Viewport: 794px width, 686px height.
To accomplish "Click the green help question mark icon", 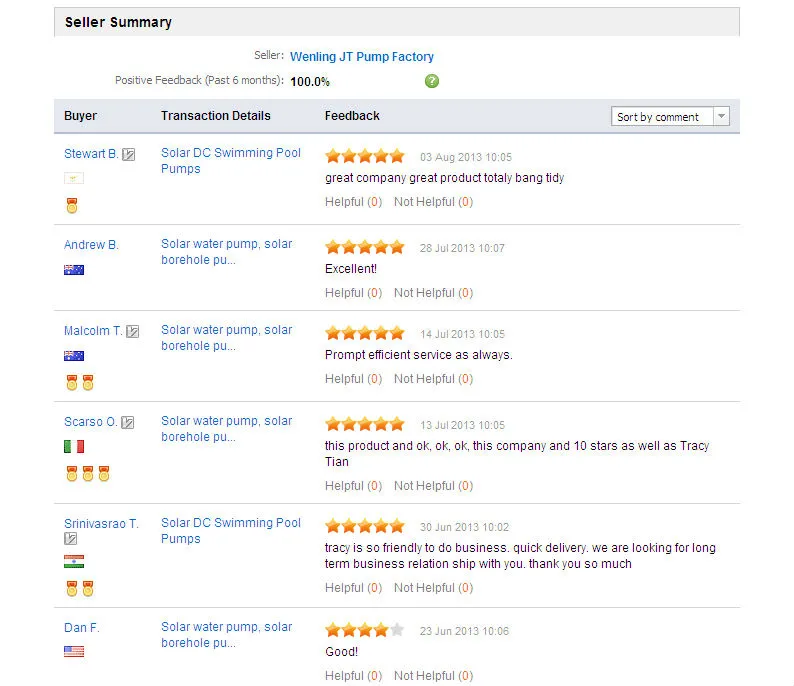I will coord(432,81).
